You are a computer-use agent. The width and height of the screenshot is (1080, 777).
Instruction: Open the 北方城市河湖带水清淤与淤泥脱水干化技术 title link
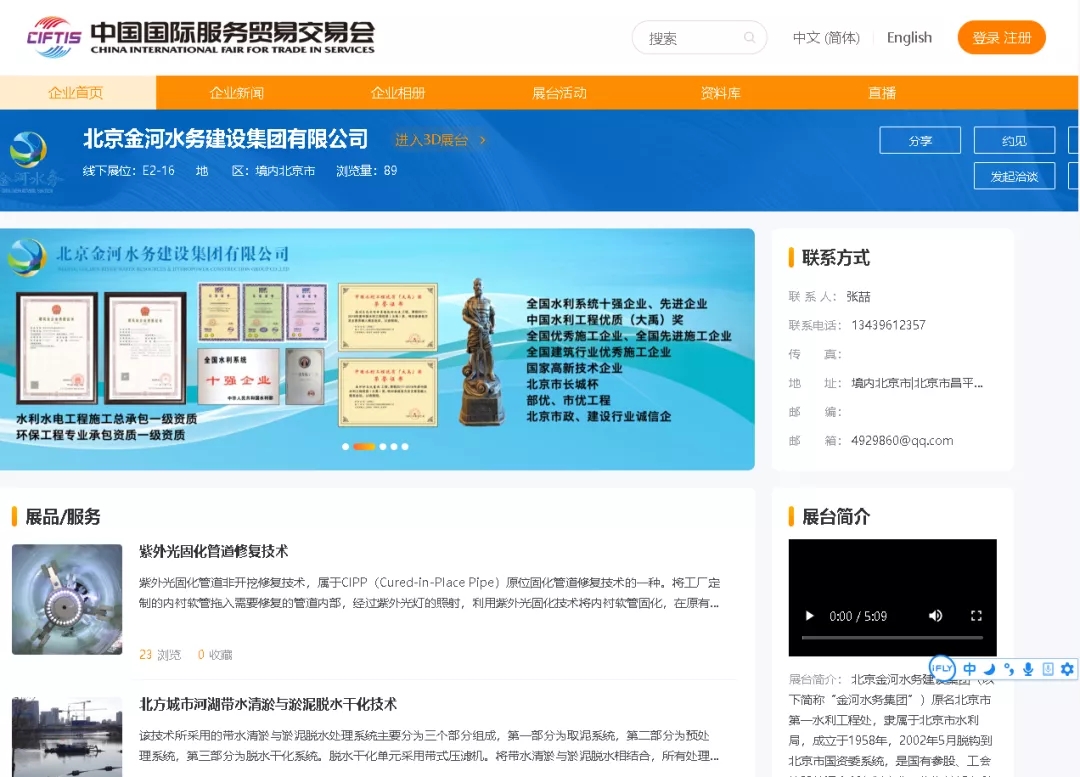point(268,704)
